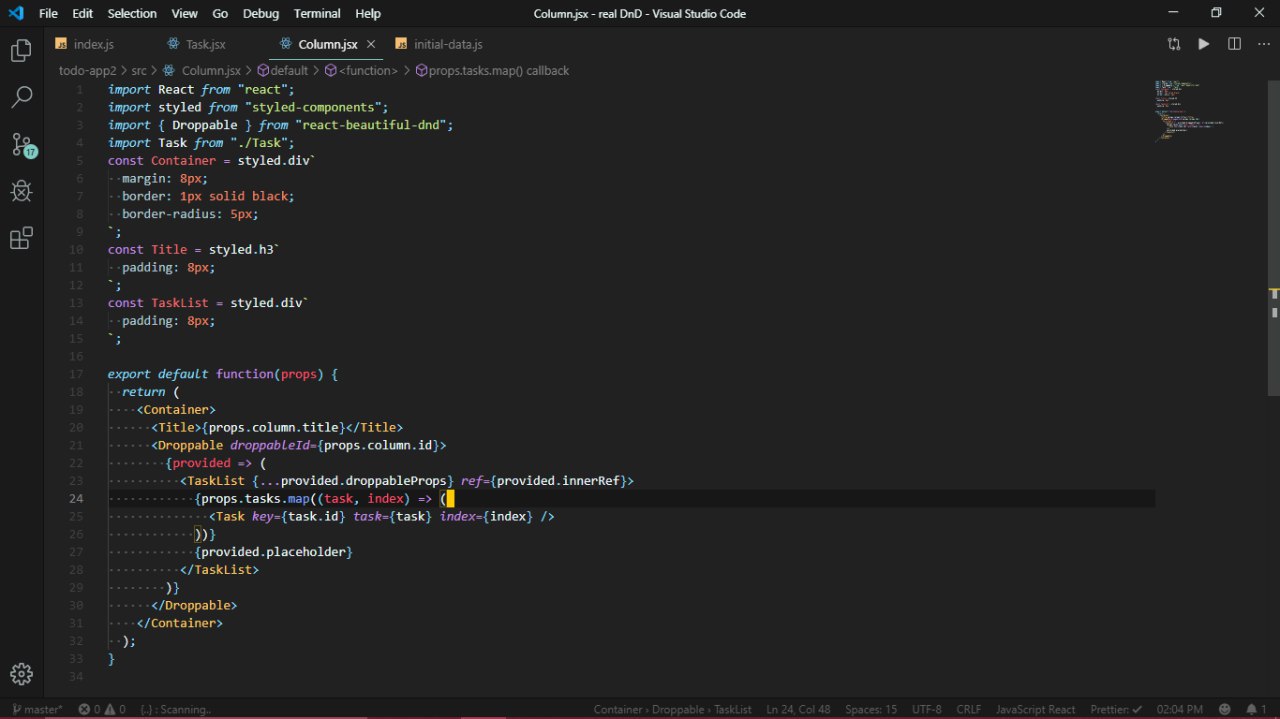Open the Search view in the activity bar
This screenshot has height=719, width=1280.
(21, 97)
